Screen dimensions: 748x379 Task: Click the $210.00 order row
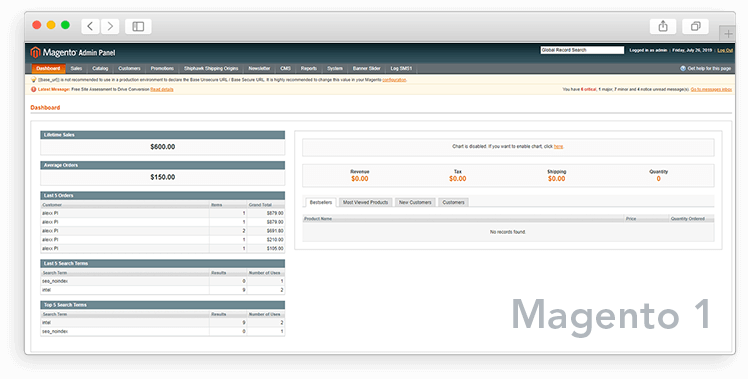[x=163, y=240]
